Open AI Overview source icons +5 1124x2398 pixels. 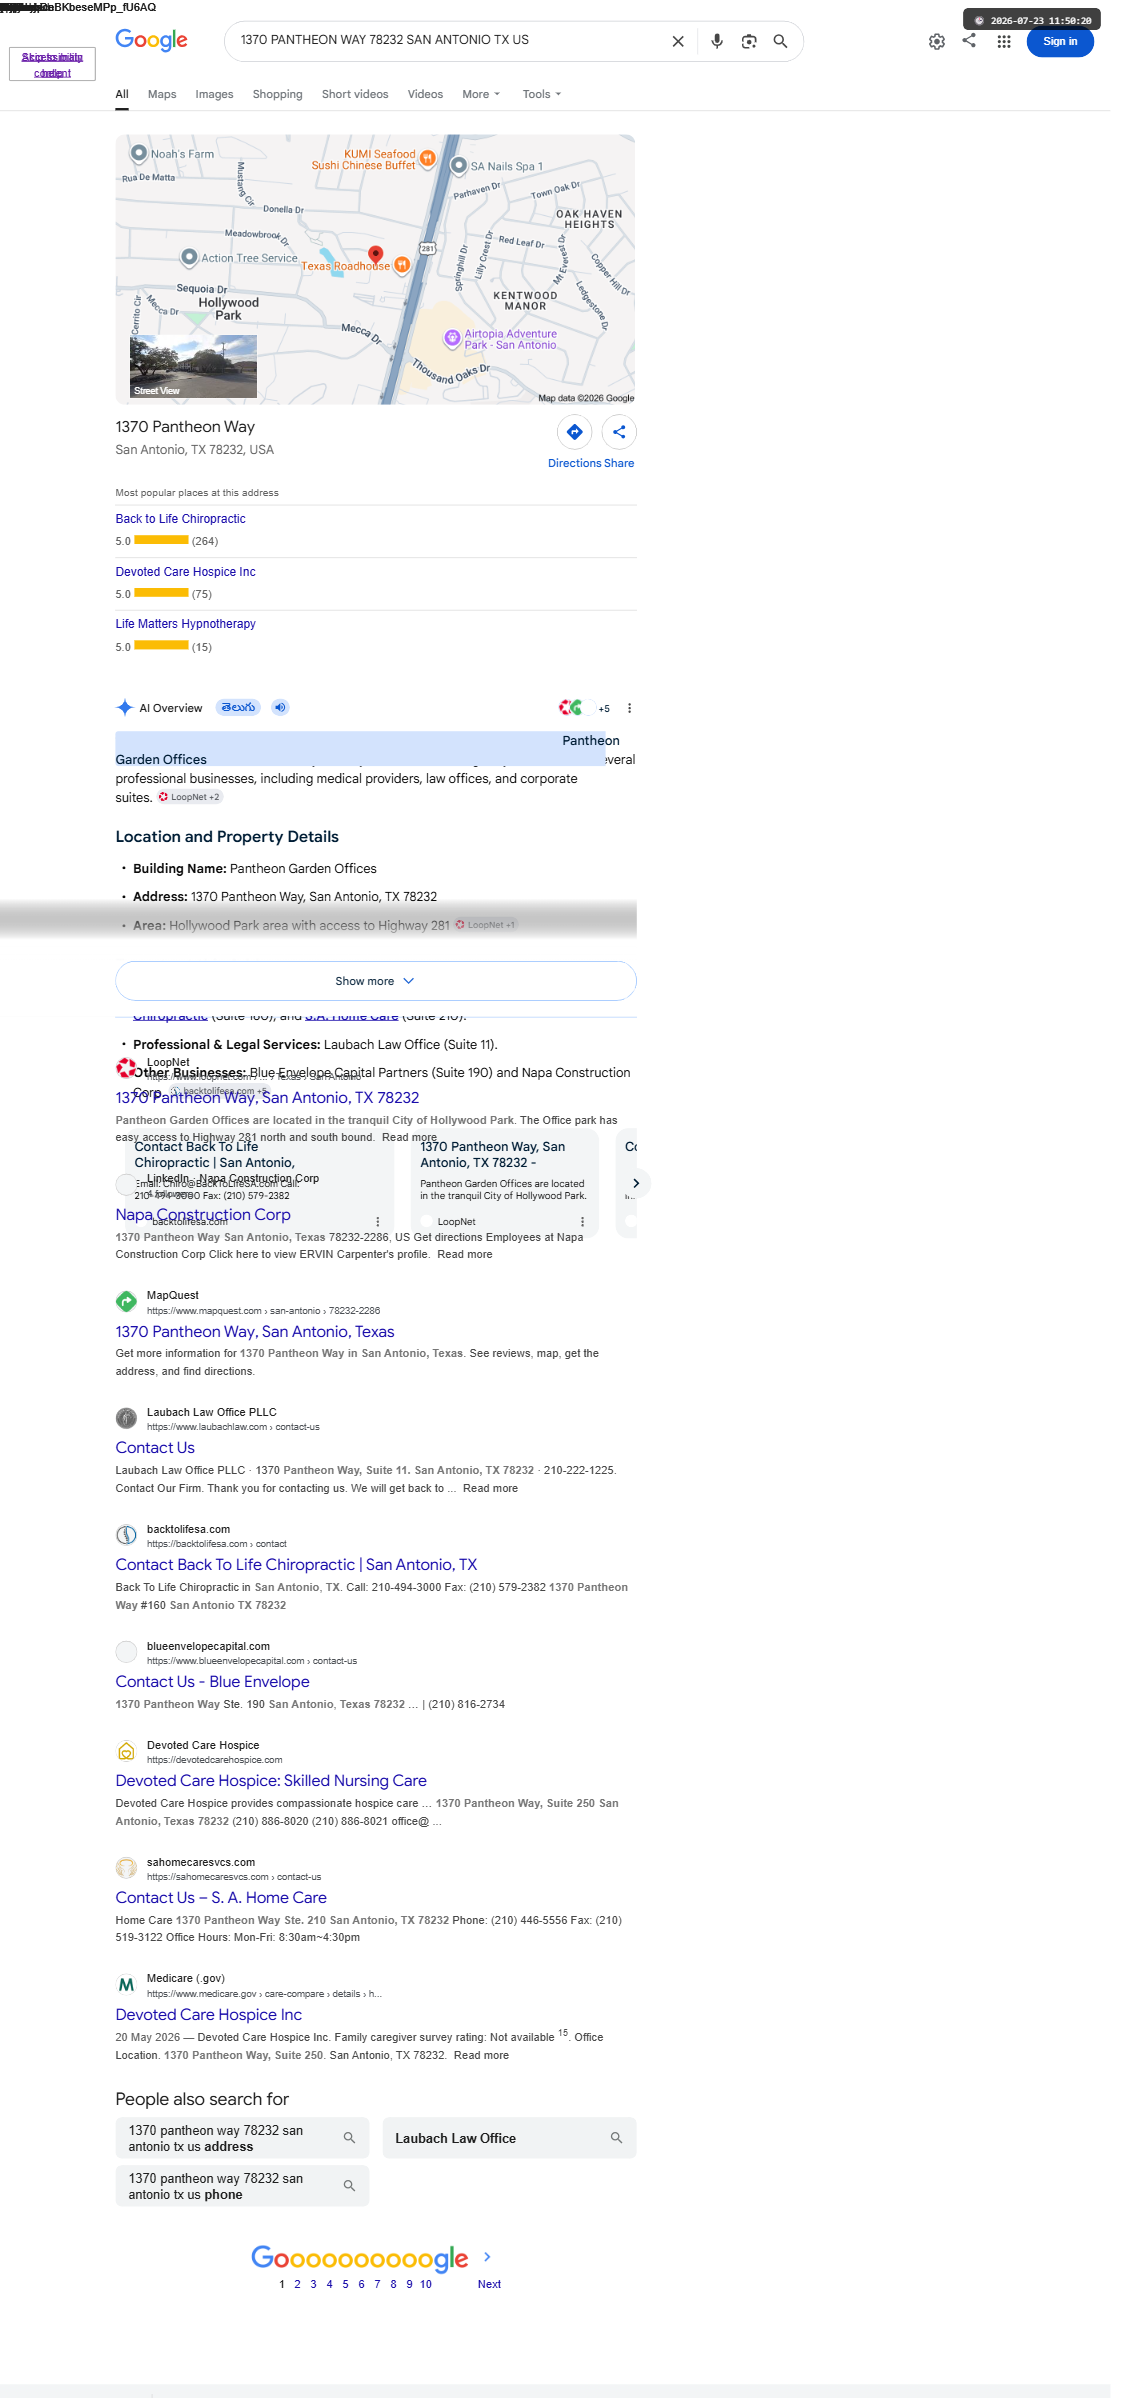click(x=584, y=708)
